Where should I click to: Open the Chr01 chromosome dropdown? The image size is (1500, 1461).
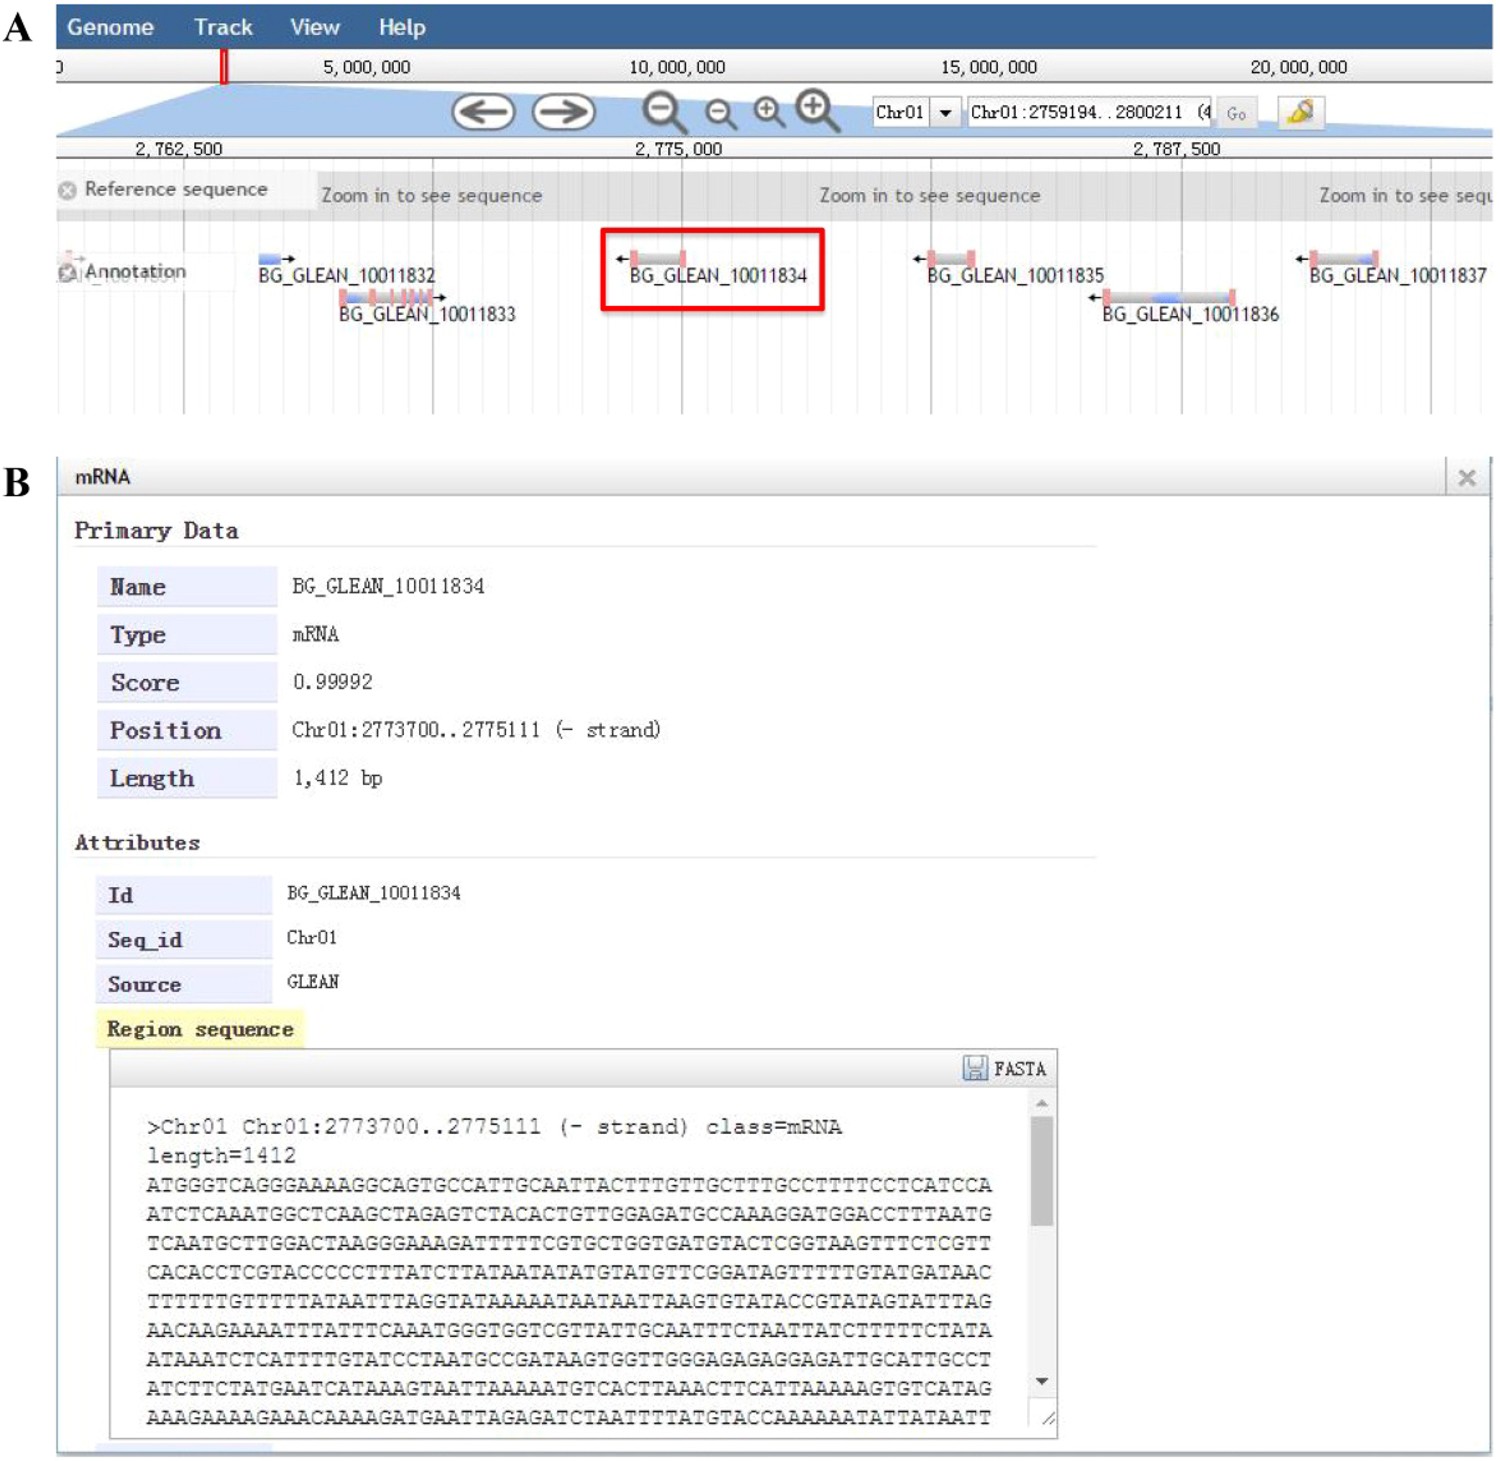pos(945,112)
